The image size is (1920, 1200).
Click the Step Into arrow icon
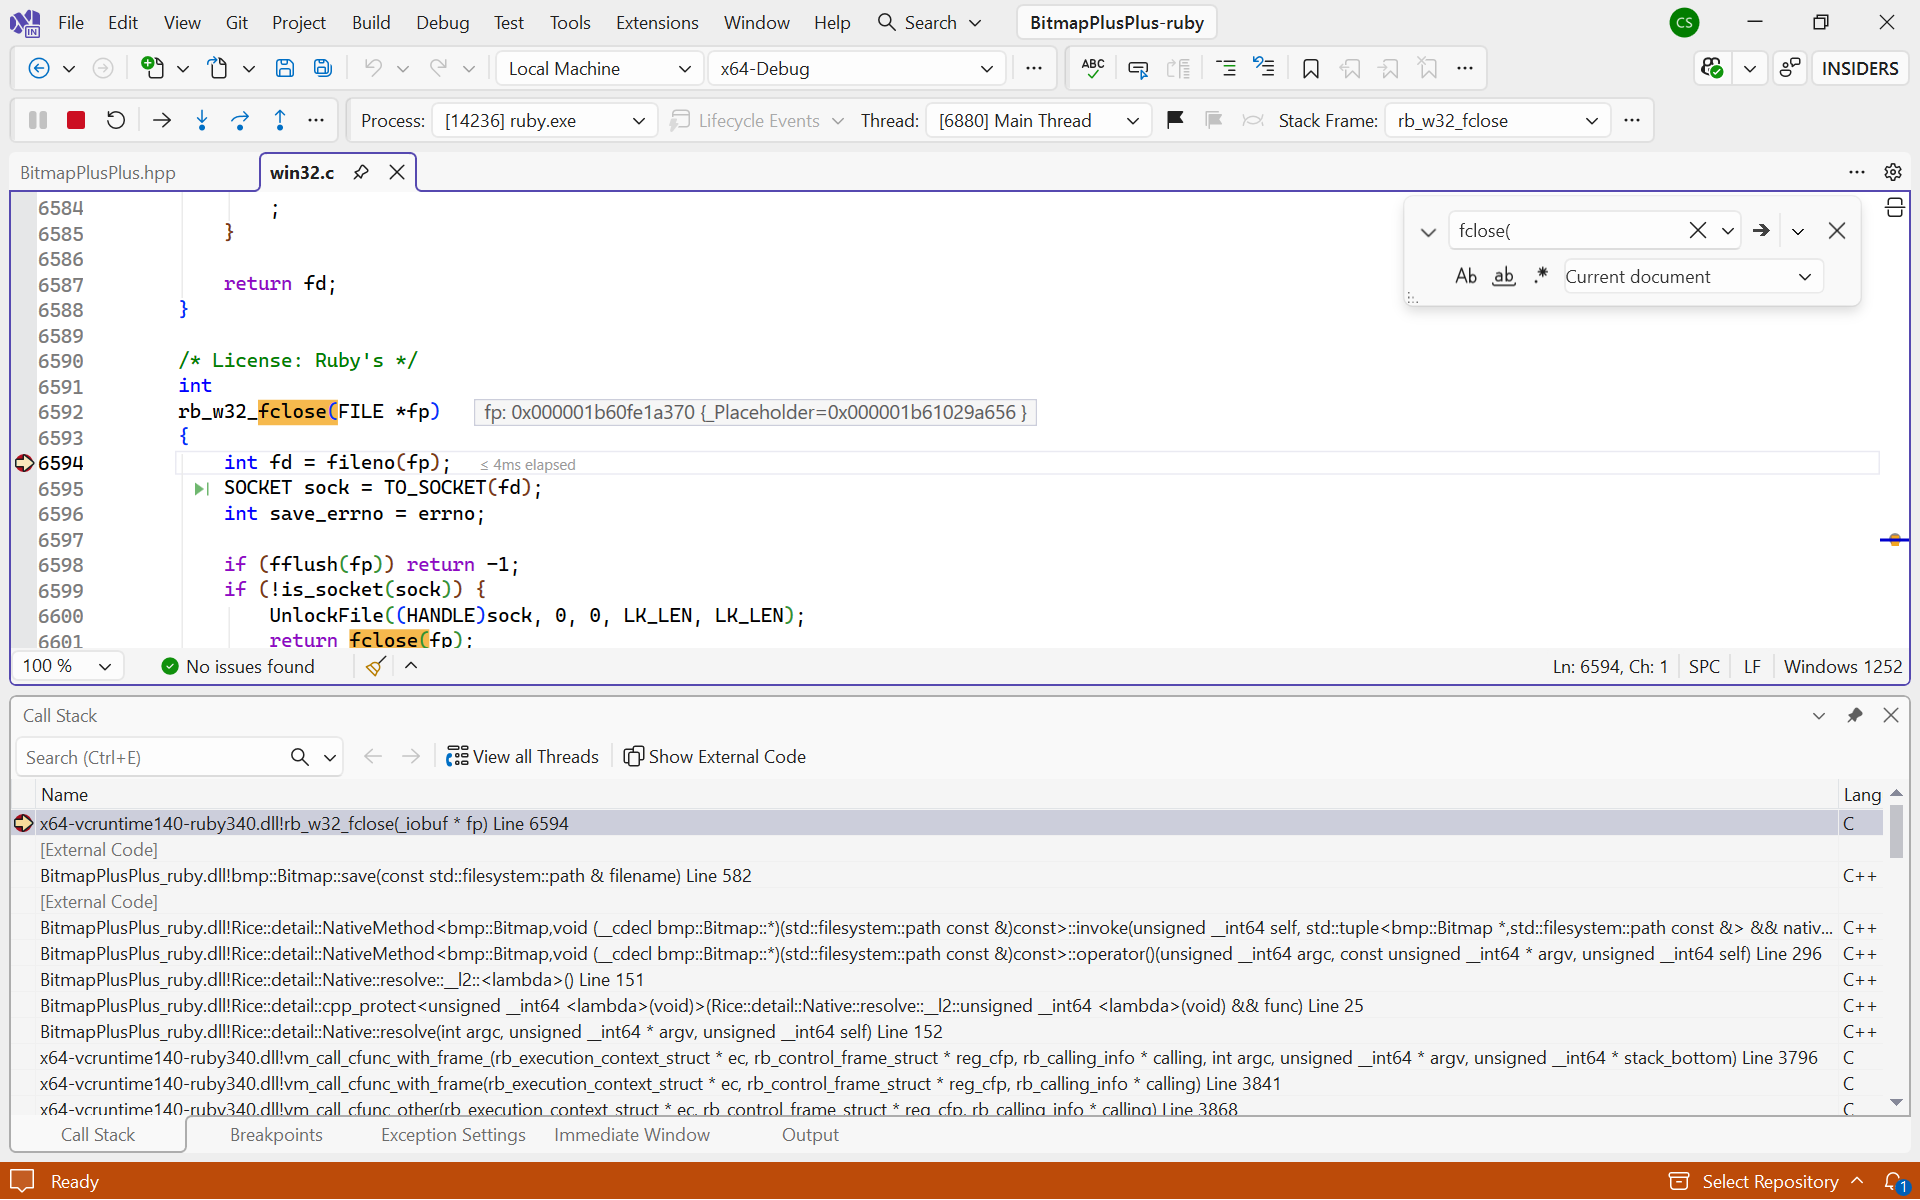[201, 120]
